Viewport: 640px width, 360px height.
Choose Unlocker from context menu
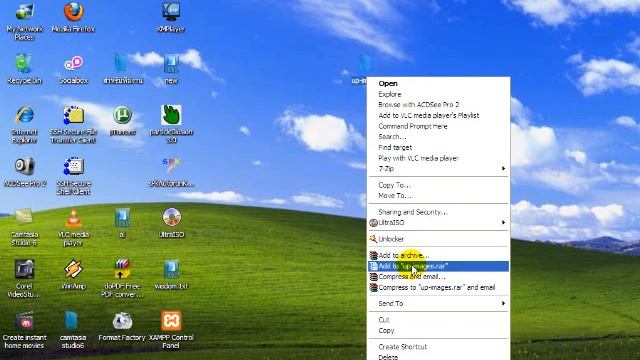[439, 239]
